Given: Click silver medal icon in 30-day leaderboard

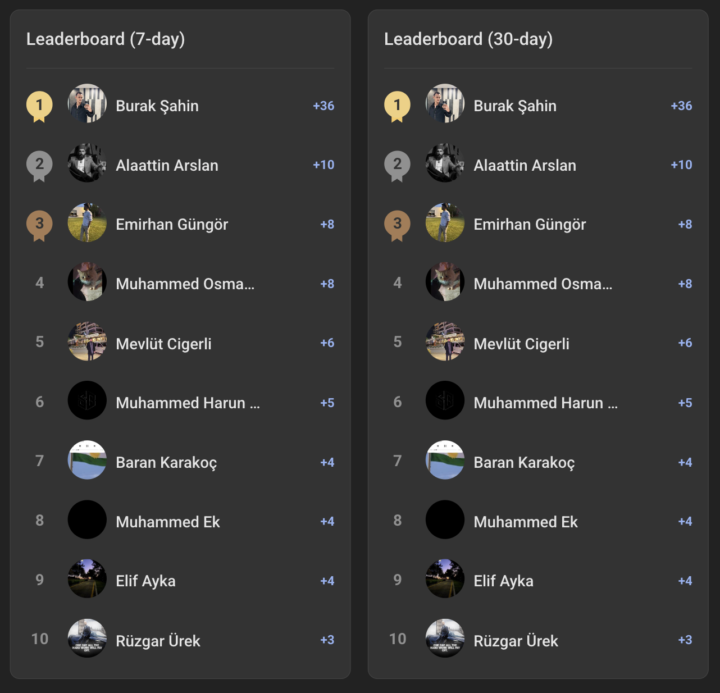Looking at the screenshot, I should click(397, 165).
